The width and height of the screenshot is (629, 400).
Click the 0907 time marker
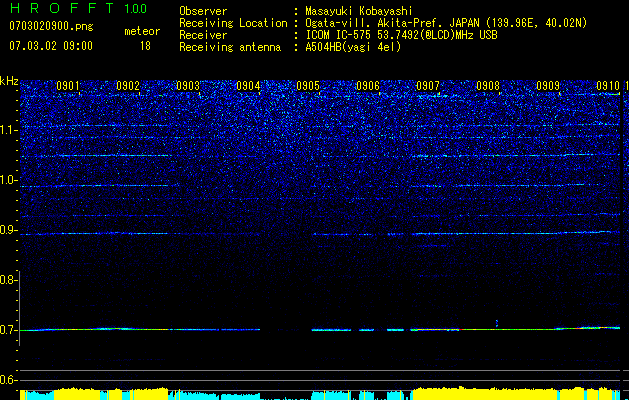pyautogui.click(x=428, y=86)
